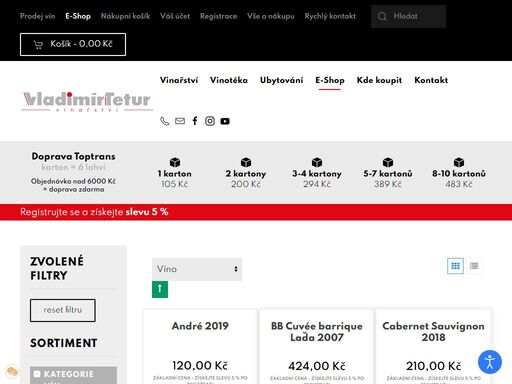Go to Registrace page

218,16
